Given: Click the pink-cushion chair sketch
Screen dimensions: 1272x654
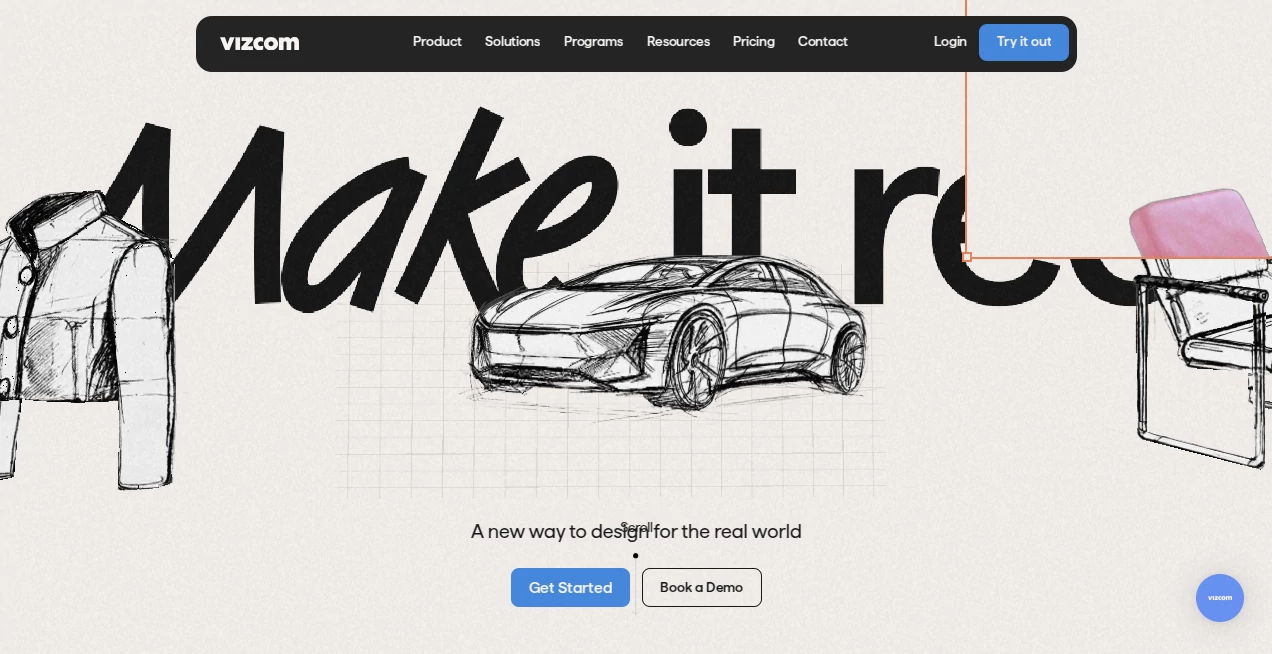Looking at the screenshot, I should 1200,328.
